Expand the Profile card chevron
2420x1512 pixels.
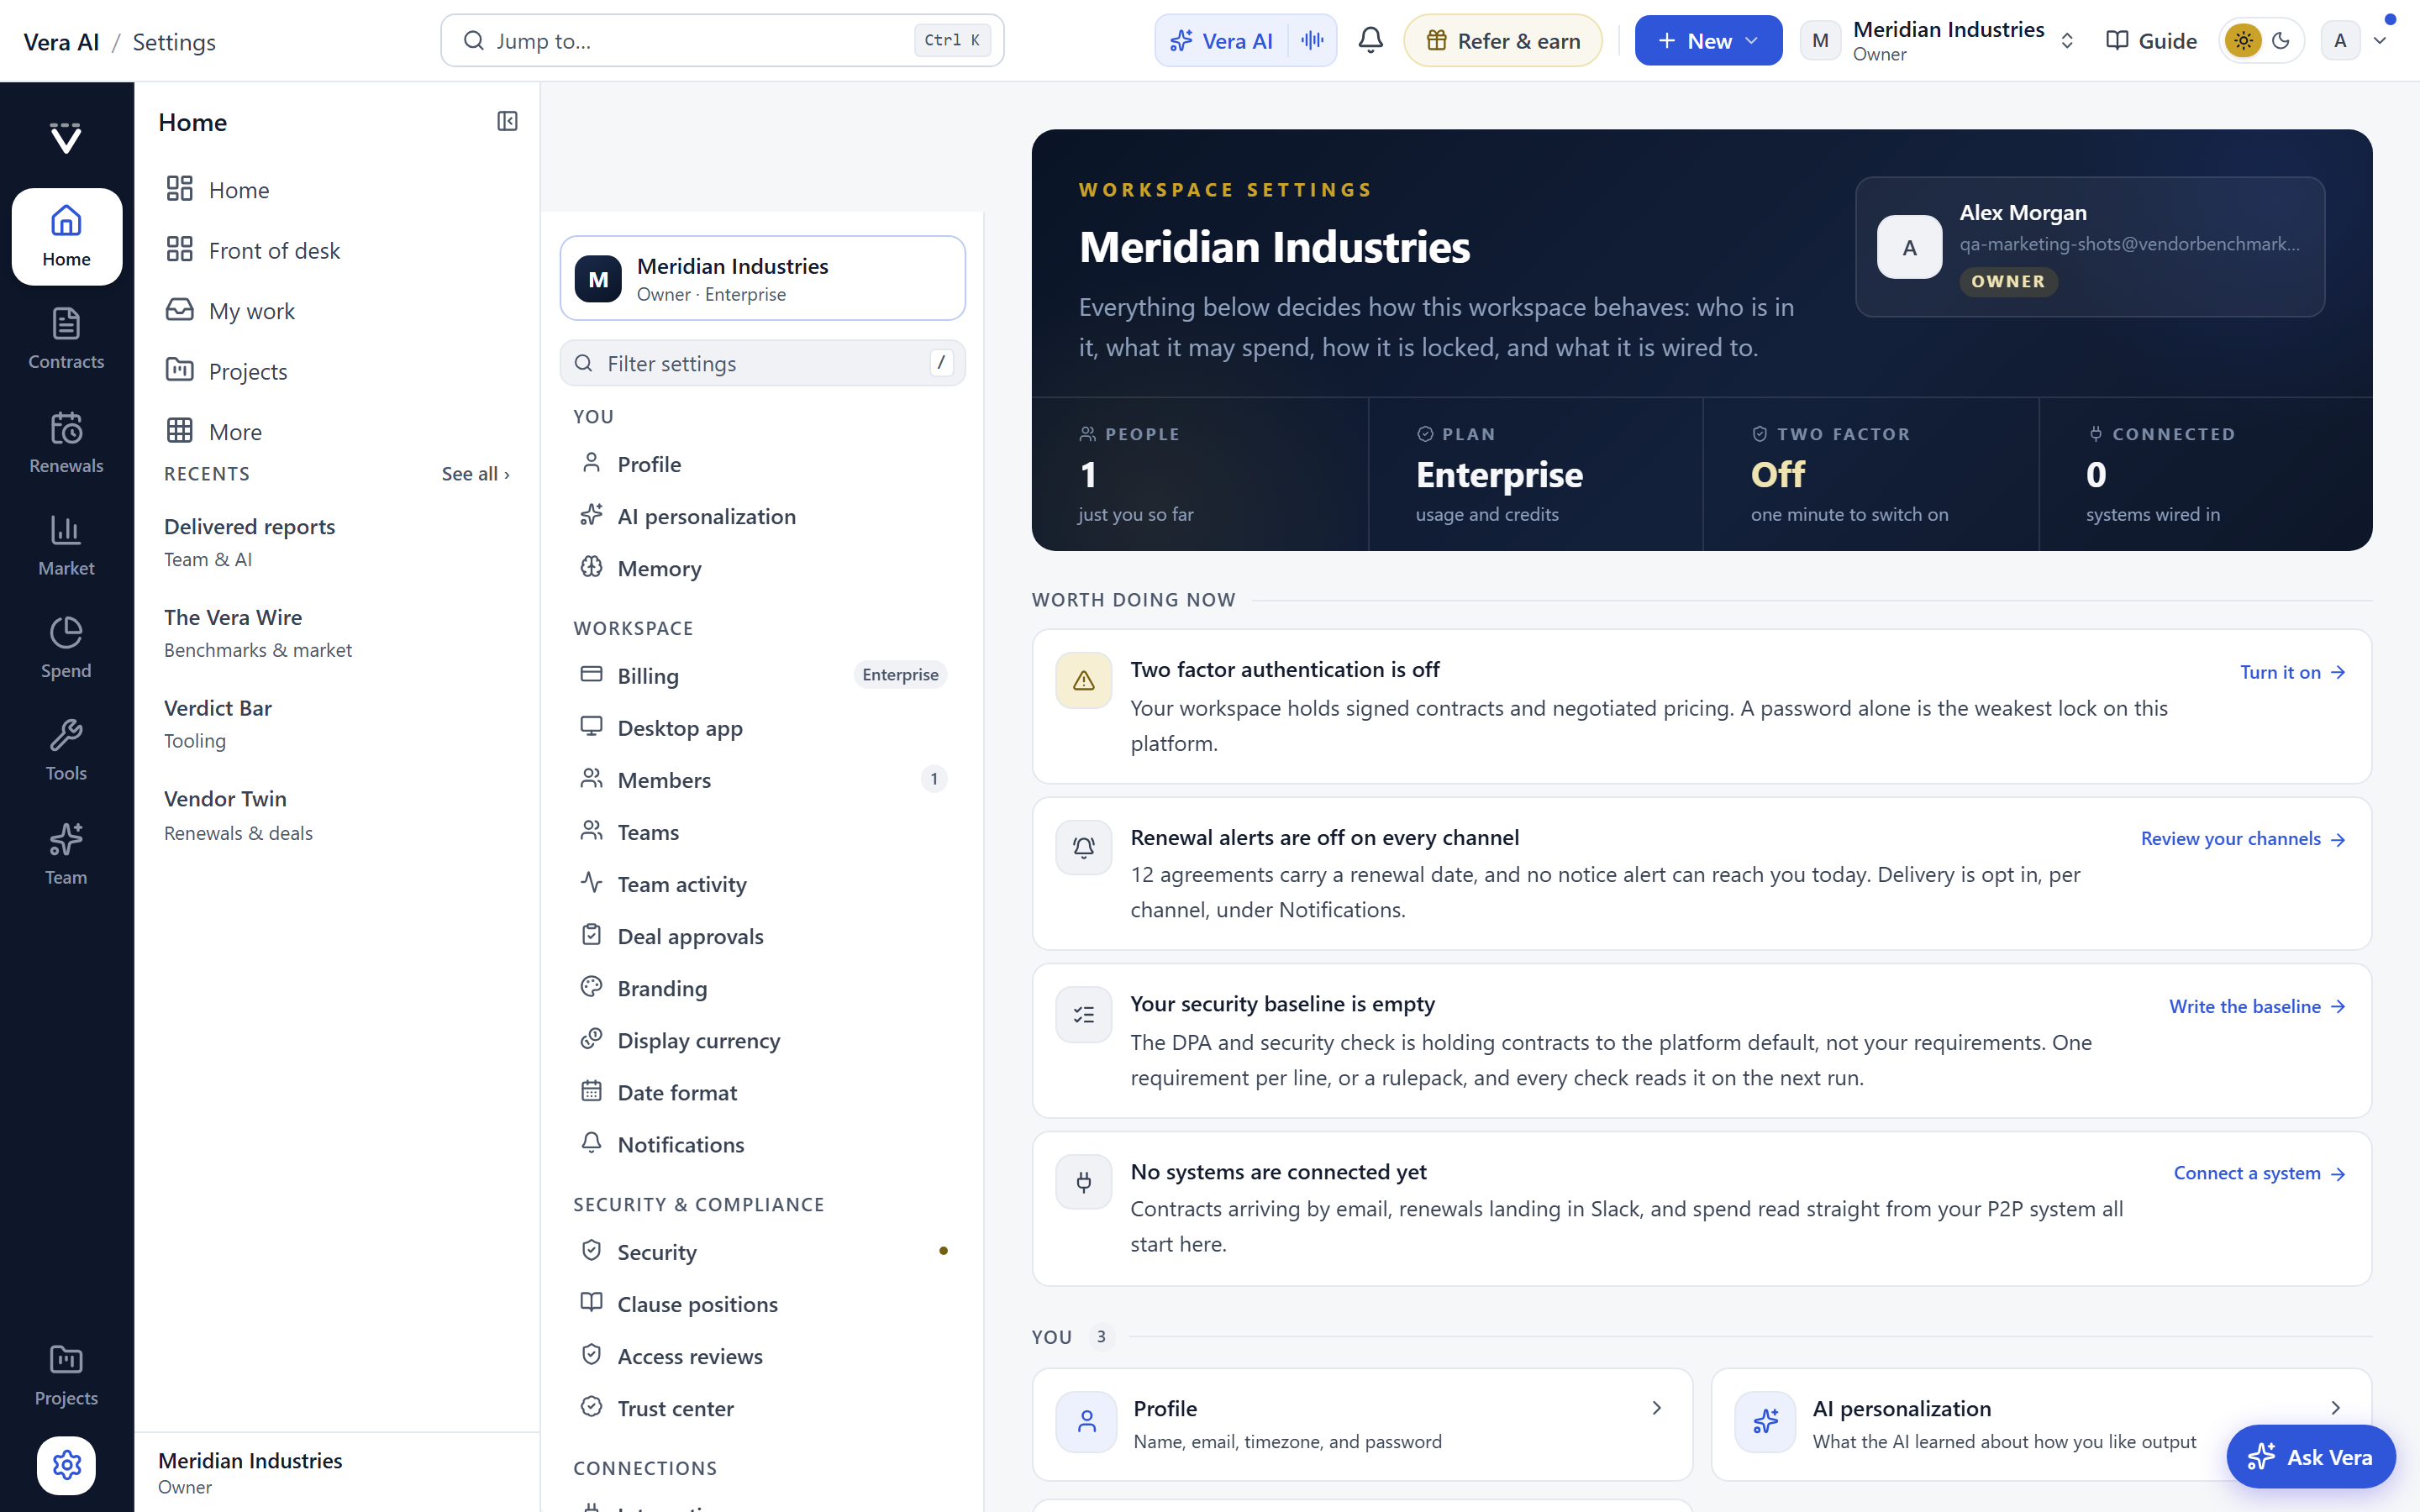(x=1656, y=1407)
